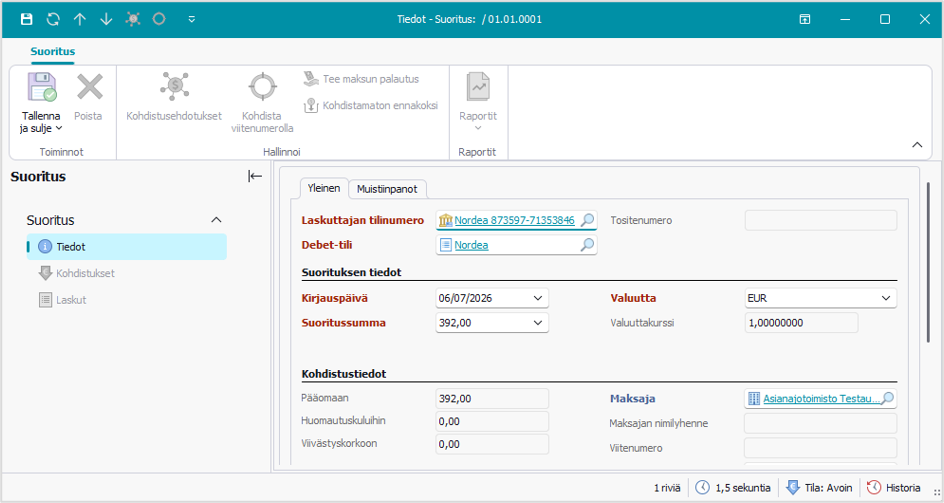Collapse the Suoritus side panel
944x503 pixels.
pos(255,176)
